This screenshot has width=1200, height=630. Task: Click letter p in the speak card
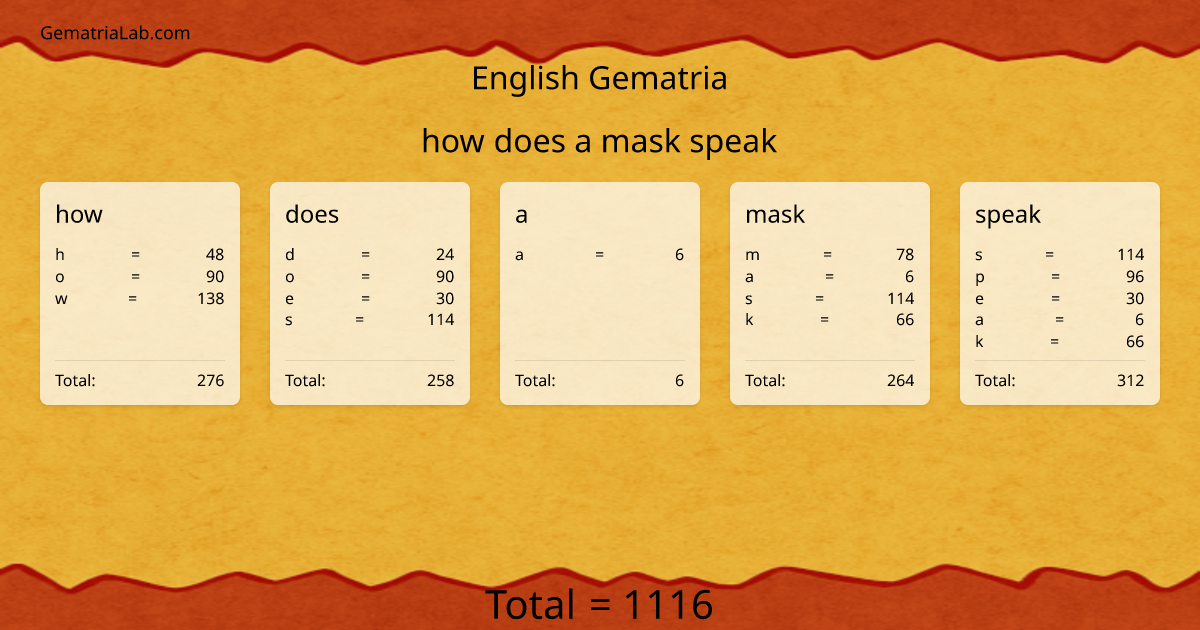tap(979, 277)
